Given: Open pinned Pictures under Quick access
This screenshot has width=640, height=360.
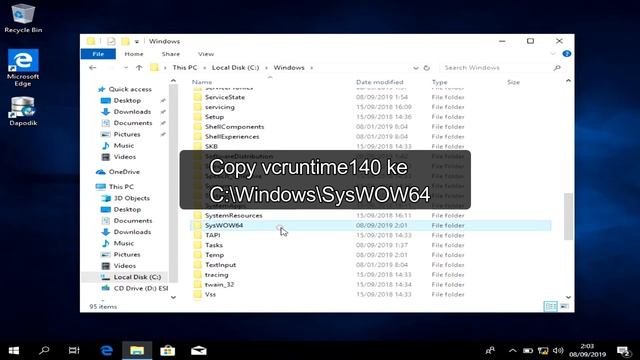Looking at the screenshot, I should [x=127, y=134].
